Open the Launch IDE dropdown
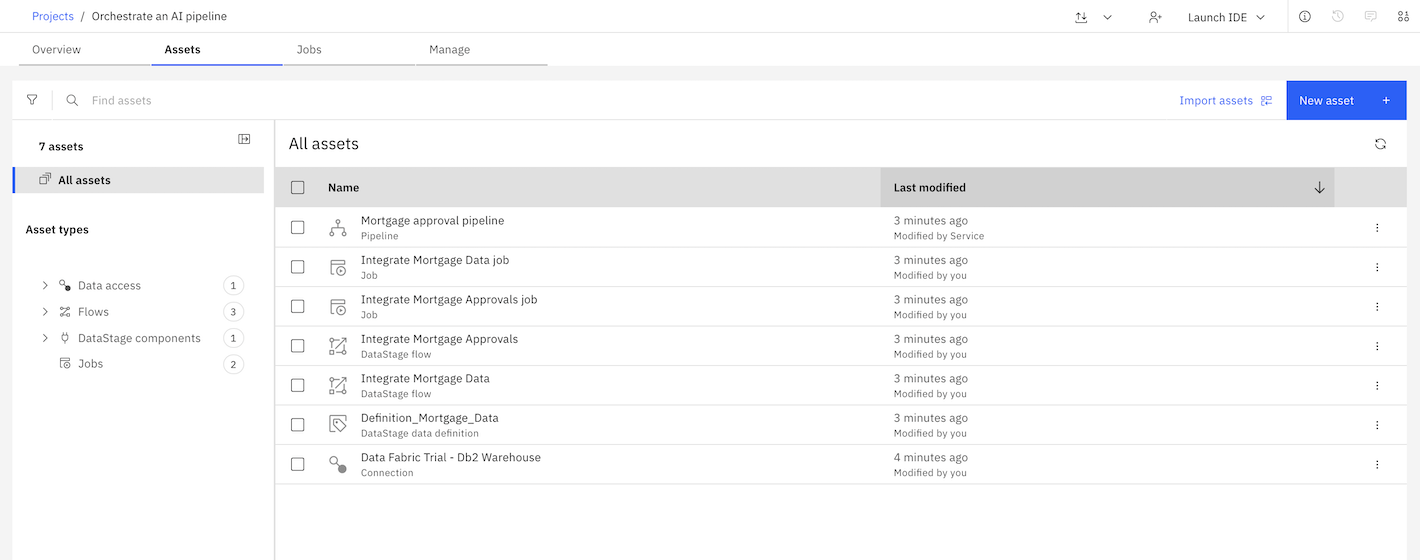Screen dimensions: 1420x560 [x=1226, y=17]
